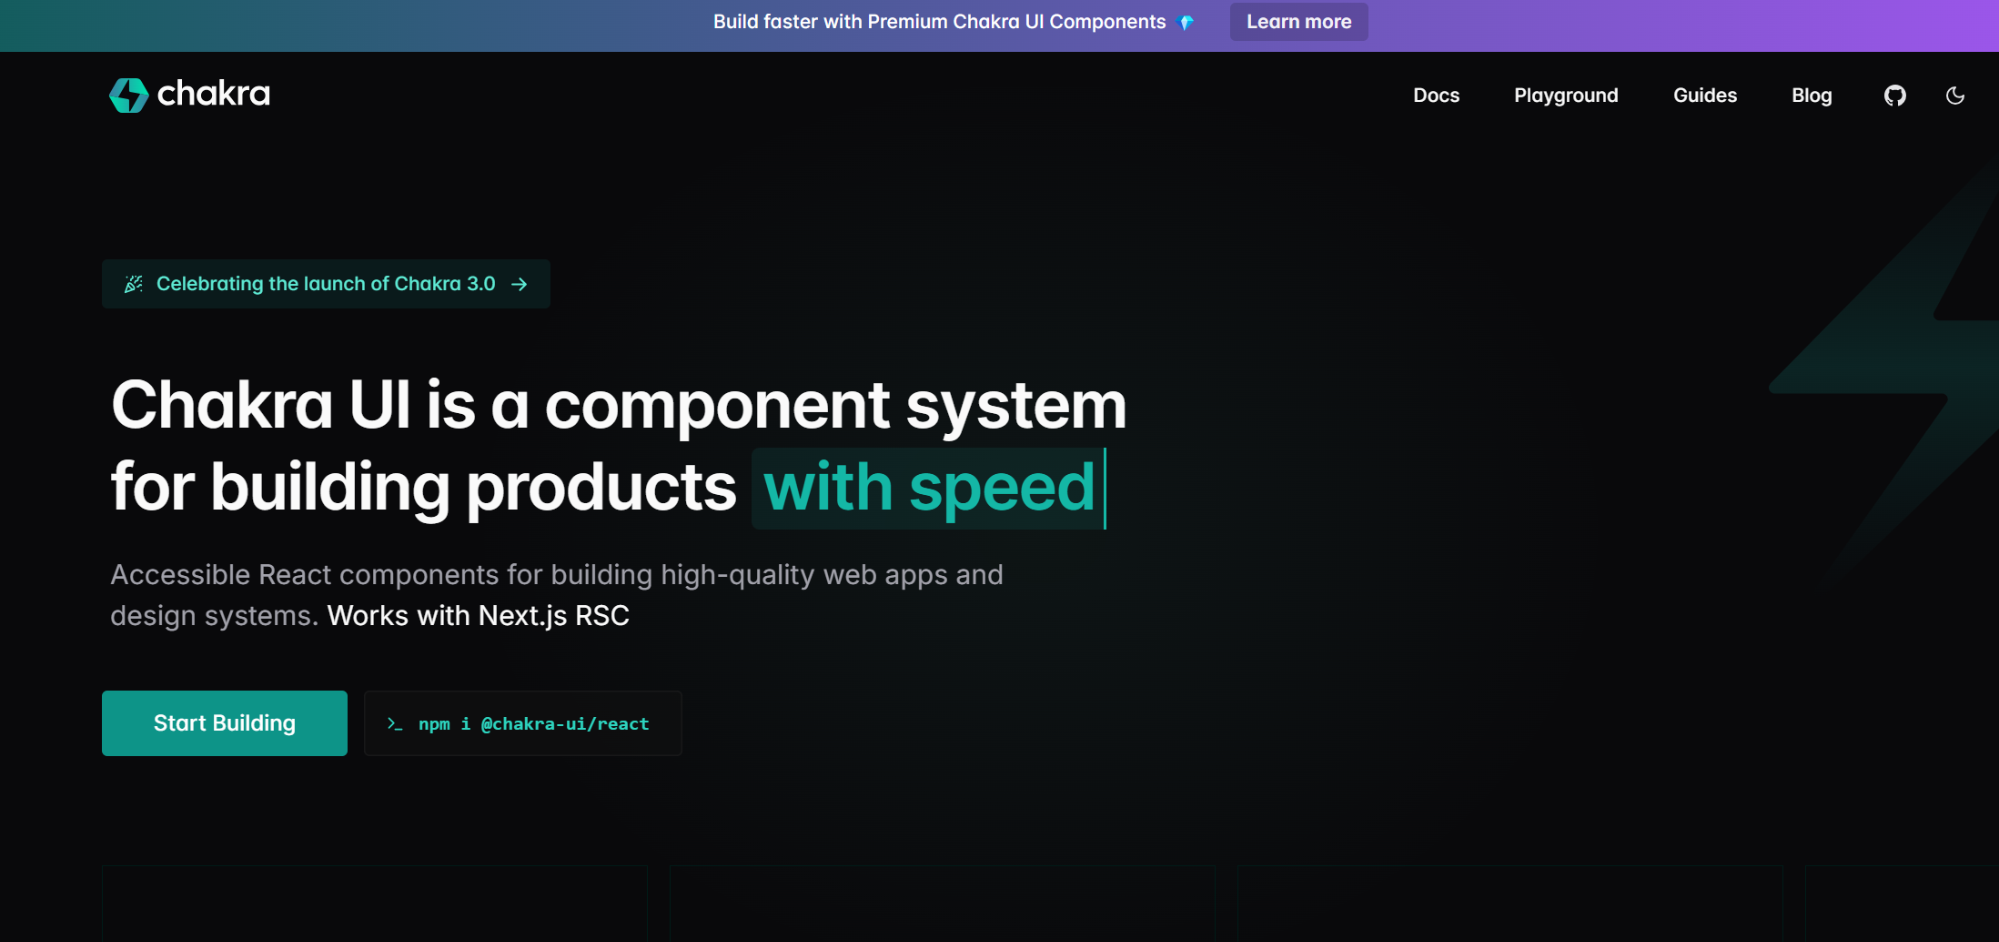This screenshot has width=1999, height=942.
Task: Go to Playground in the navigation
Action: [1566, 95]
